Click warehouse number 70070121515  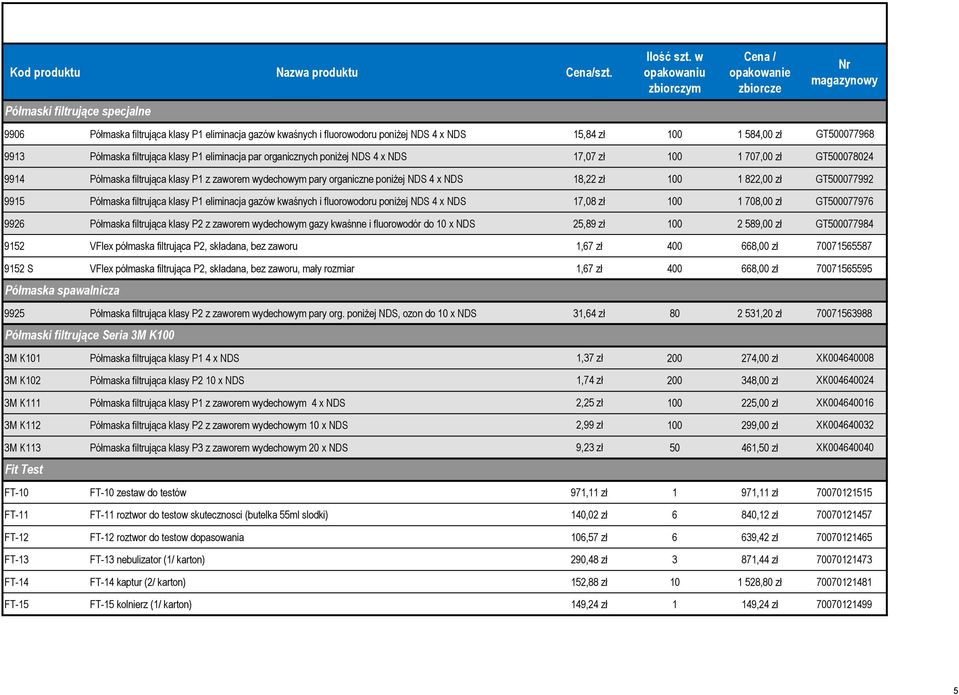pyautogui.click(x=844, y=492)
